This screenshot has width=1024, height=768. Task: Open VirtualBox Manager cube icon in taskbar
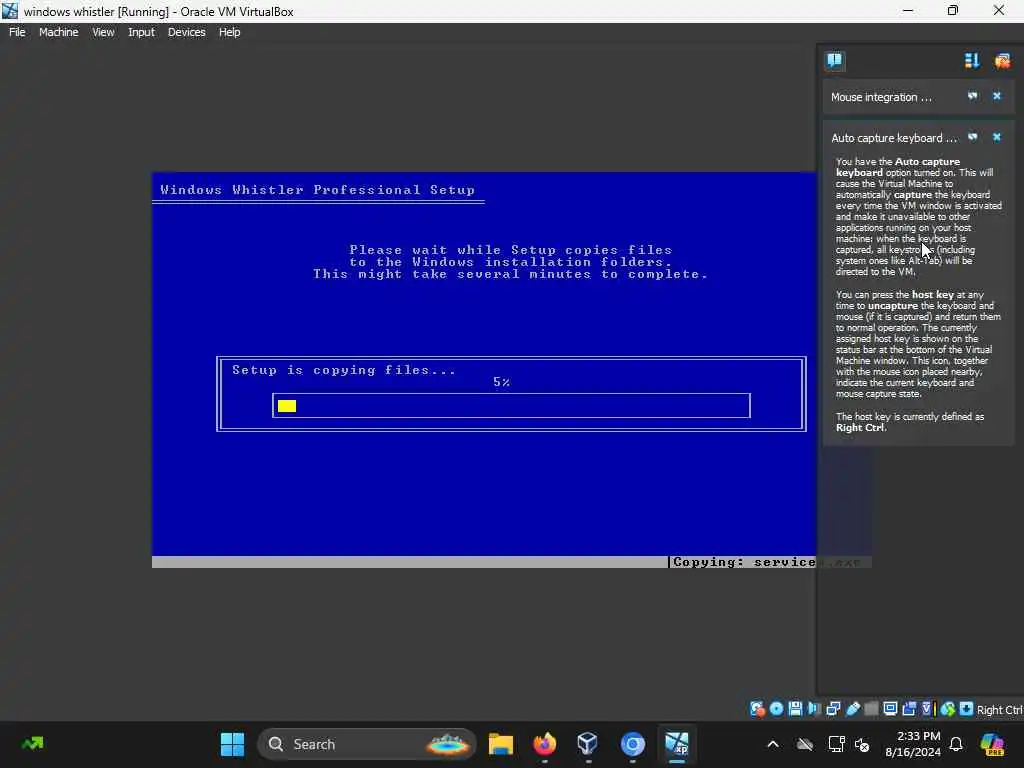pyautogui.click(x=588, y=744)
